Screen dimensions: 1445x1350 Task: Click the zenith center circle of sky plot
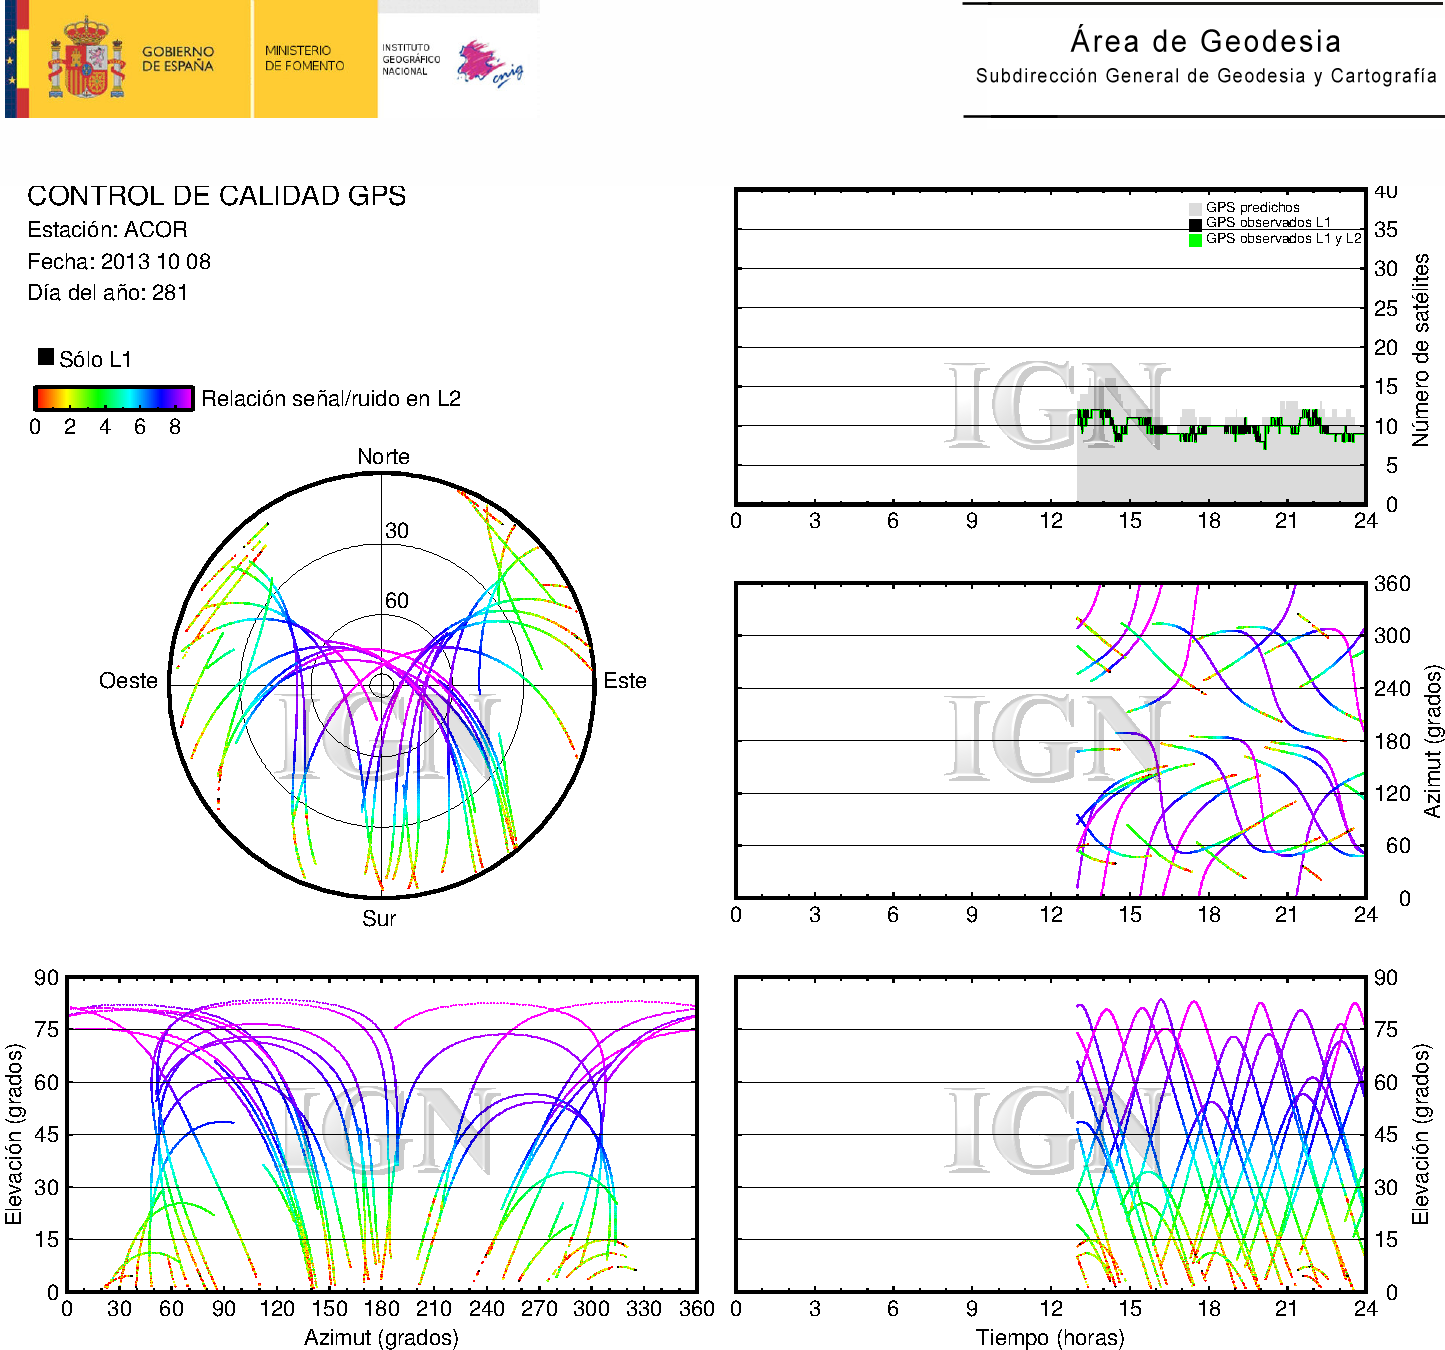click(382, 685)
